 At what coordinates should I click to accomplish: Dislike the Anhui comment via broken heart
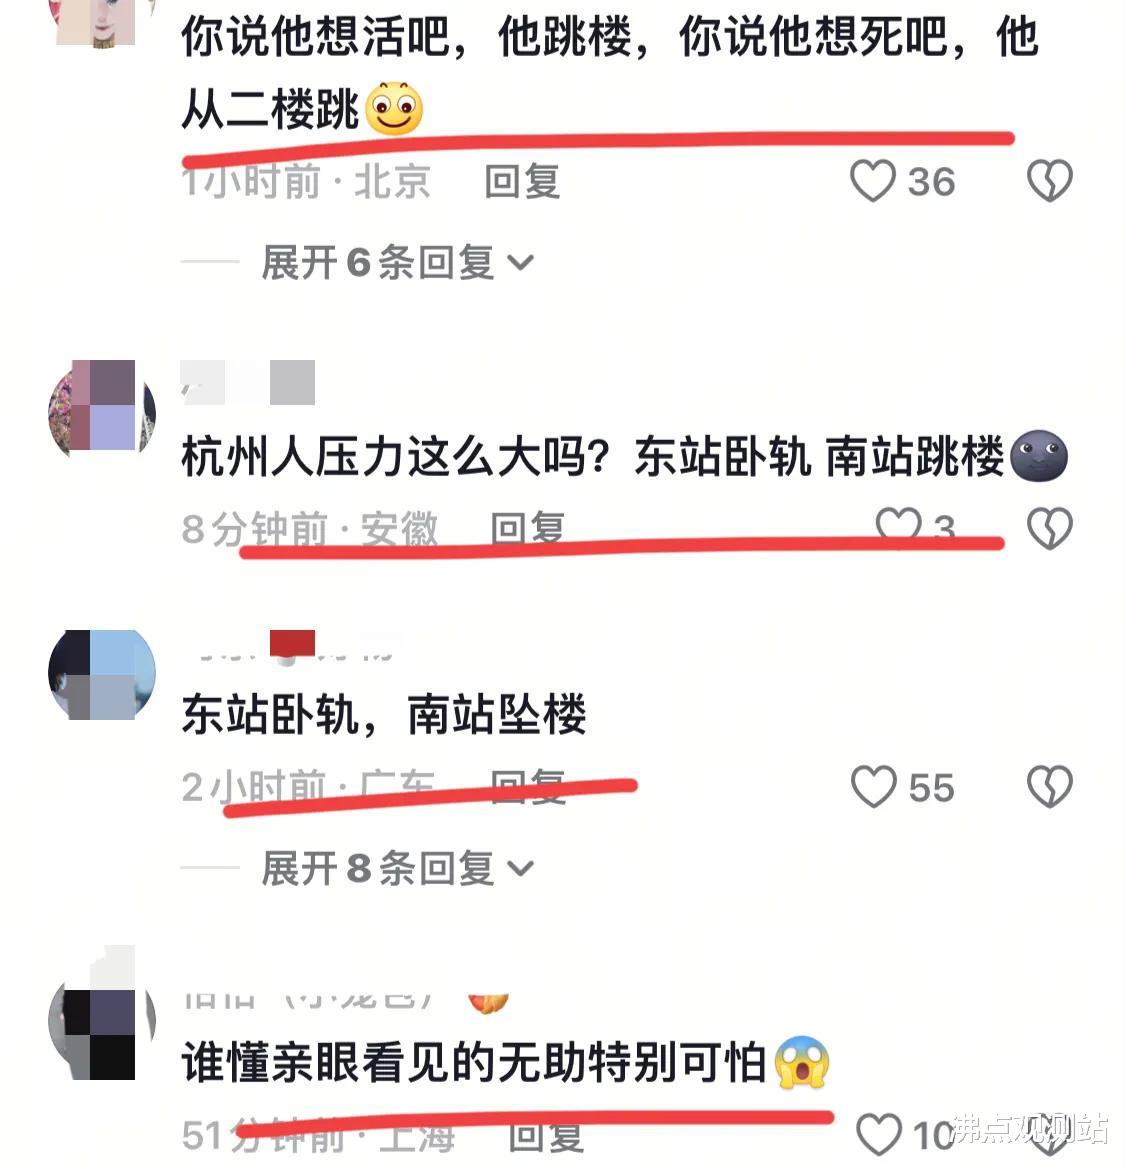(1049, 528)
